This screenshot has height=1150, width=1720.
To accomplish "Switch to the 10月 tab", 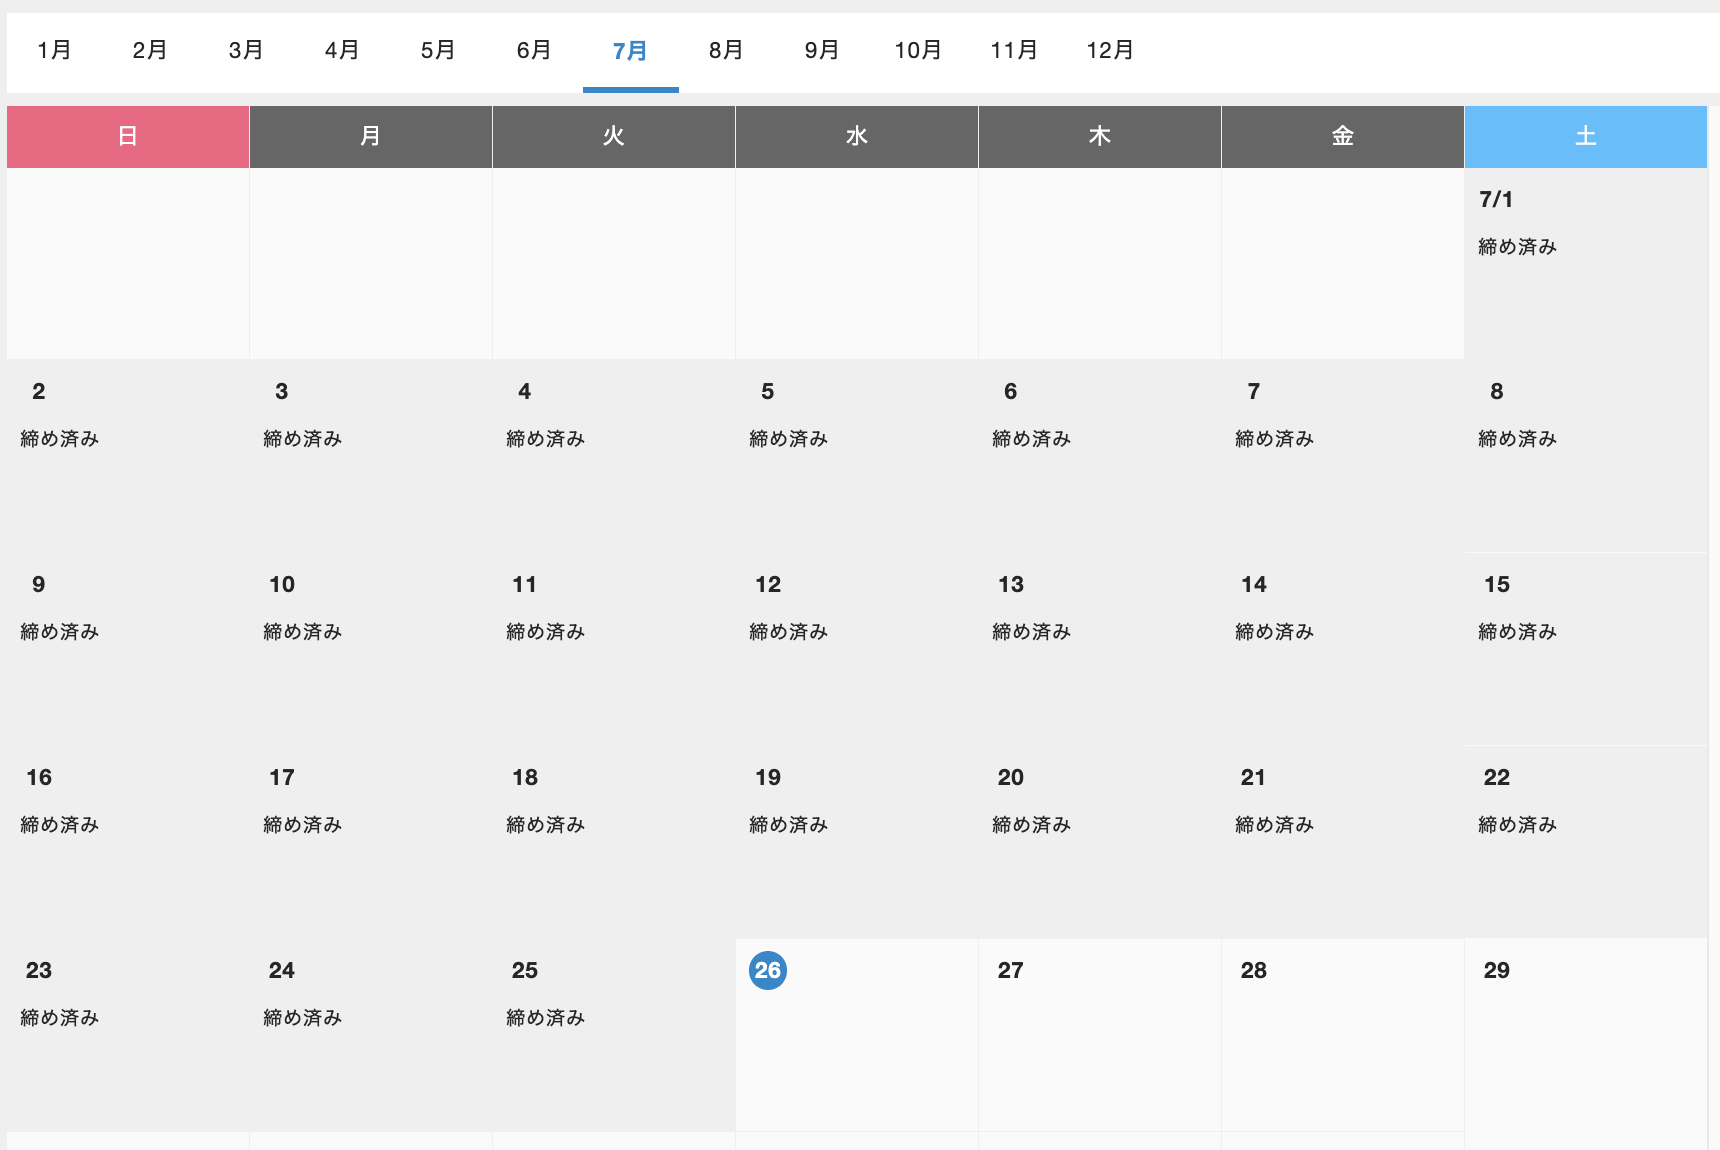I will pos(918,50).
